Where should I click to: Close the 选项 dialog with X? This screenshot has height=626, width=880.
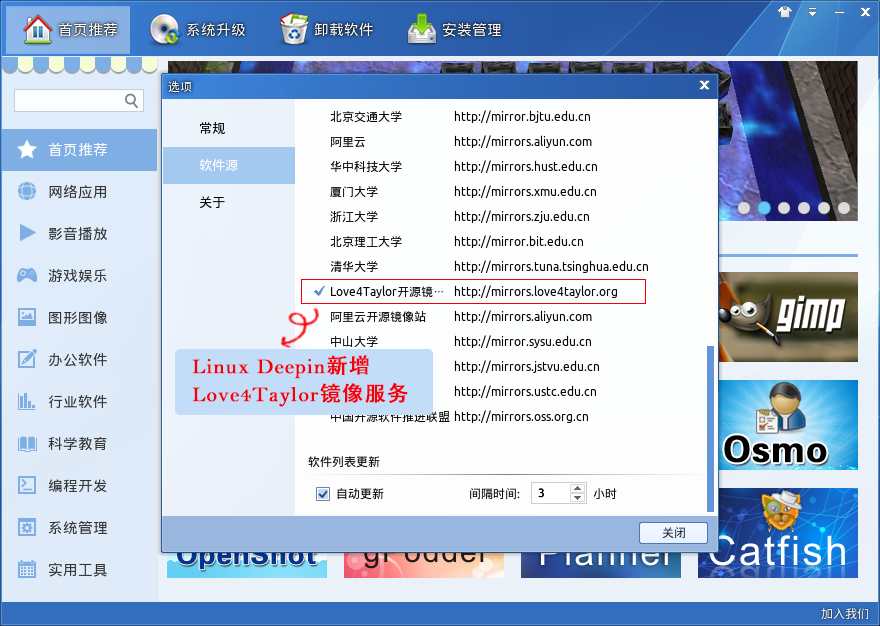[704, 85]
